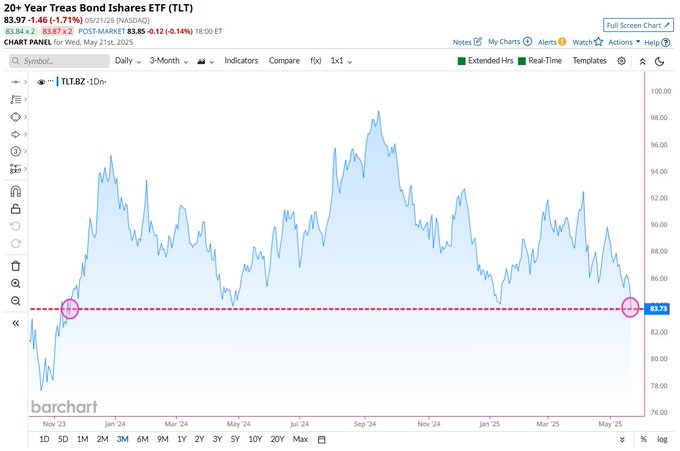Screen dimensions: 680x451
Task: Click the 83.73 price label marker
Action: click(x=657, y=309)
